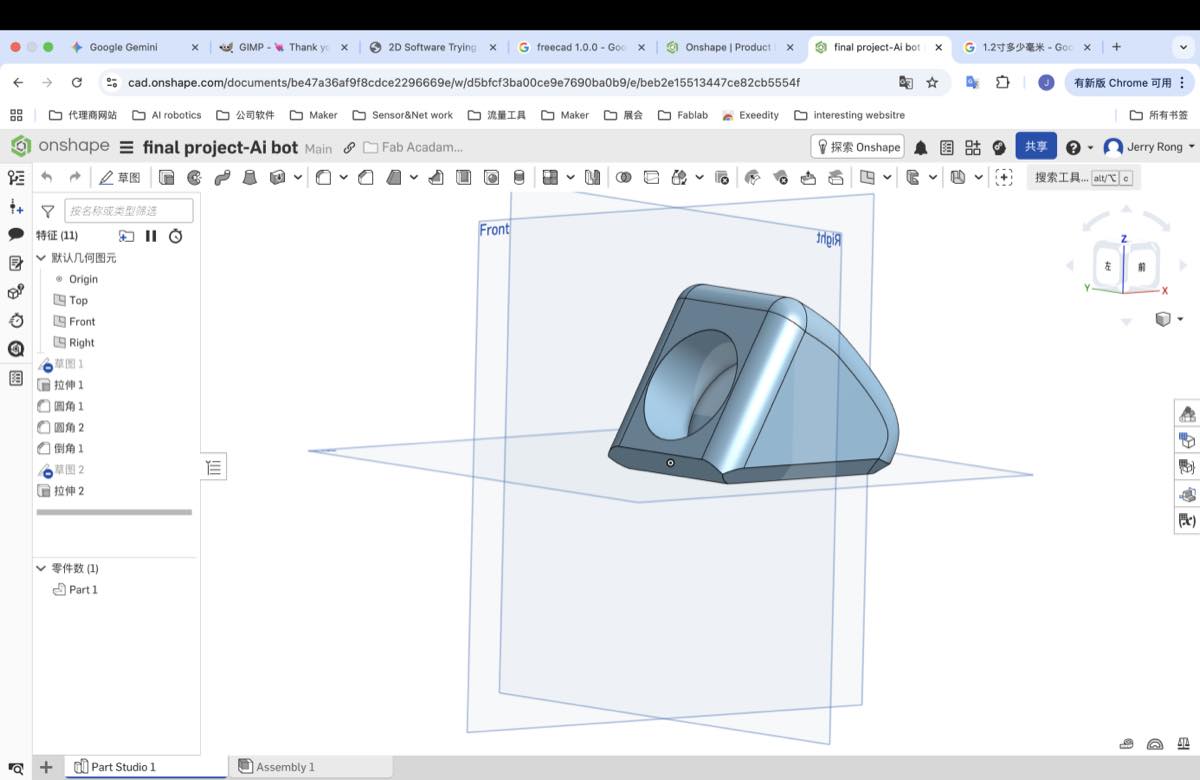Select the Split tool icon
The width and height of the screenshot is (1200, 780).
[x=651, y=178]
